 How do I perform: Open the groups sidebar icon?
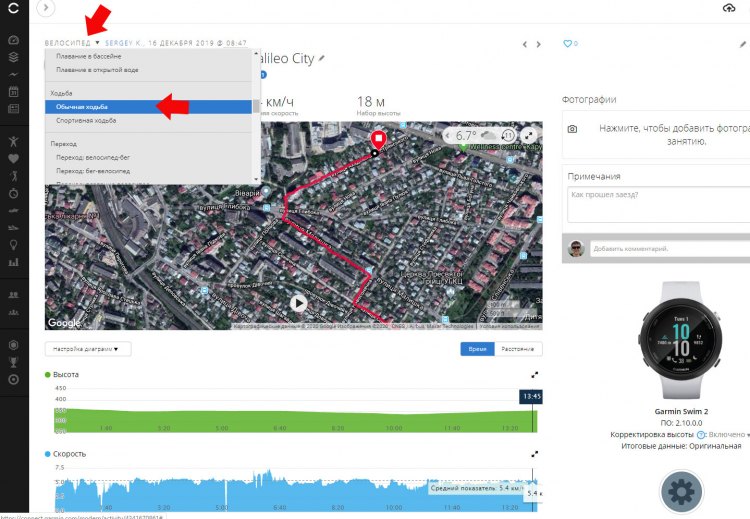pos(14,312)
